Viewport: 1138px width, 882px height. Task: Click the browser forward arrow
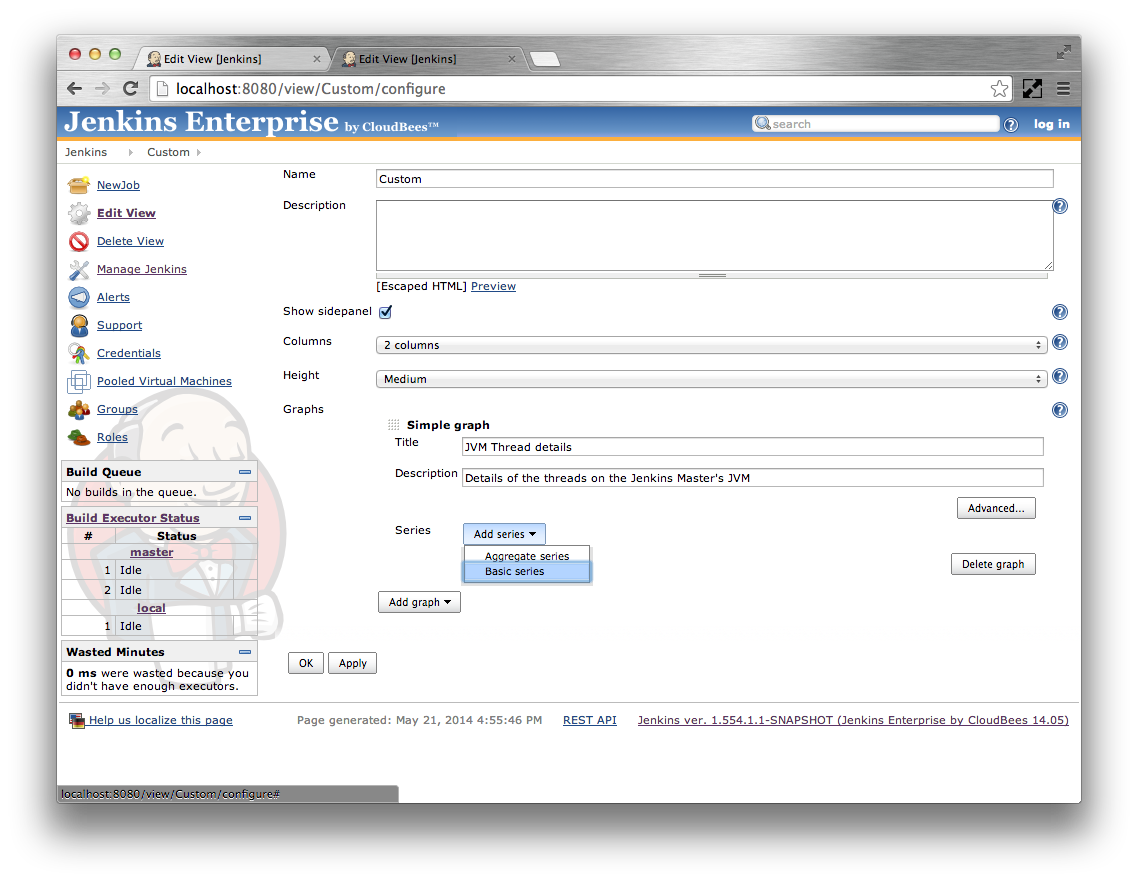102,89
